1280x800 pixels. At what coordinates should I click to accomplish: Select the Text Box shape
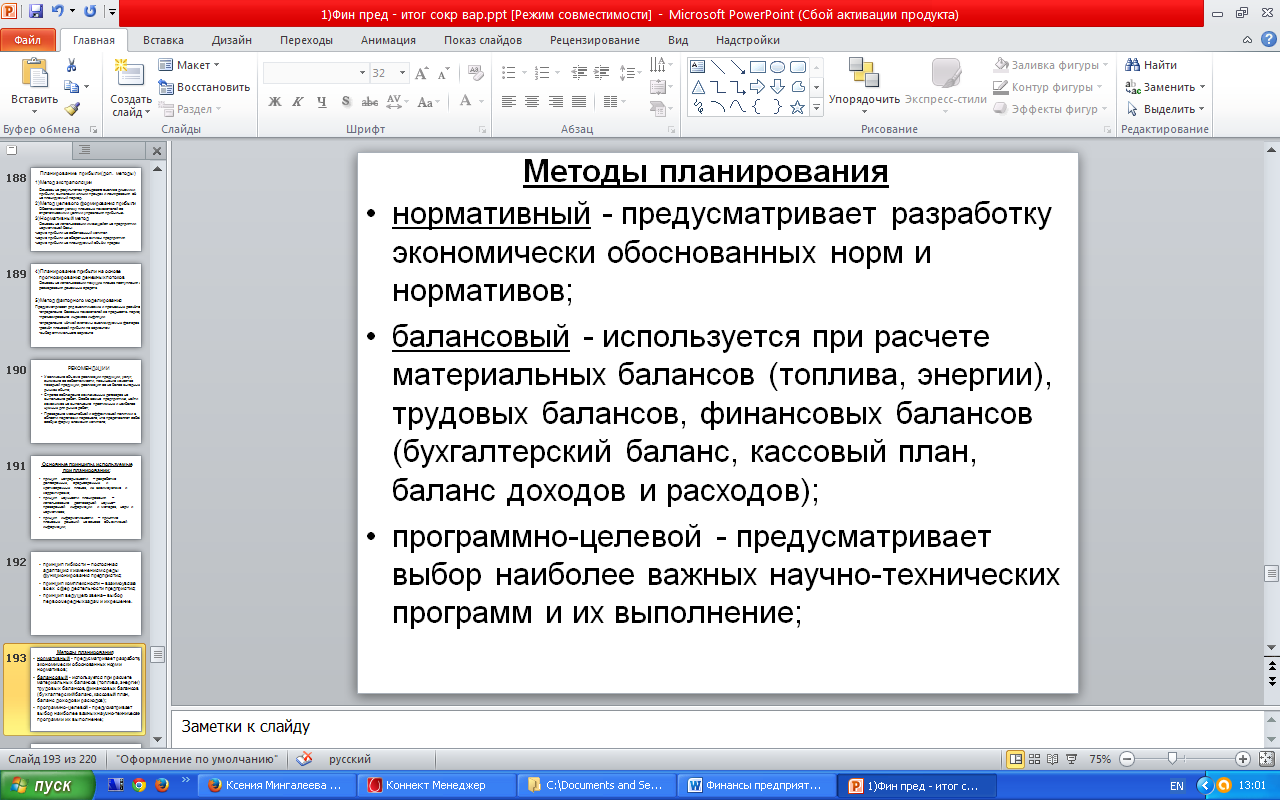(x=698, y=67)
